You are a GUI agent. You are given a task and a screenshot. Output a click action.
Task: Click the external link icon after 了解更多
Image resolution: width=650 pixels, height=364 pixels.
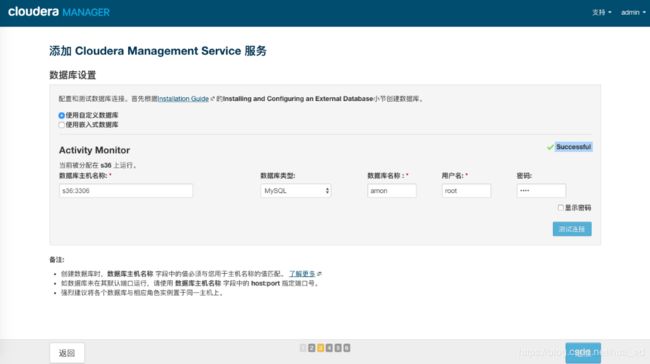[x=319, y=274]
